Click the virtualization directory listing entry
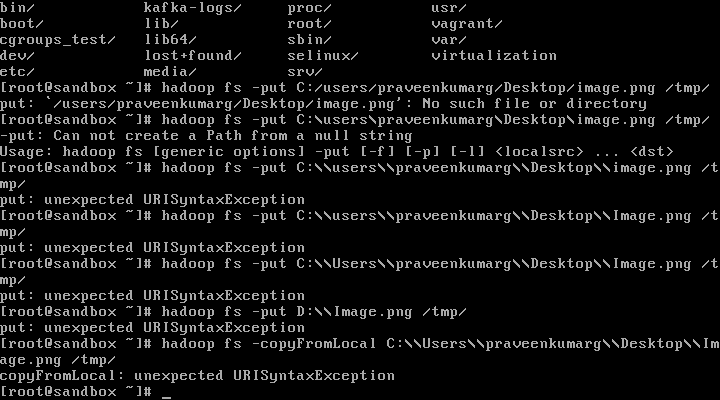The image size is (720, 400). click(494, 56)
